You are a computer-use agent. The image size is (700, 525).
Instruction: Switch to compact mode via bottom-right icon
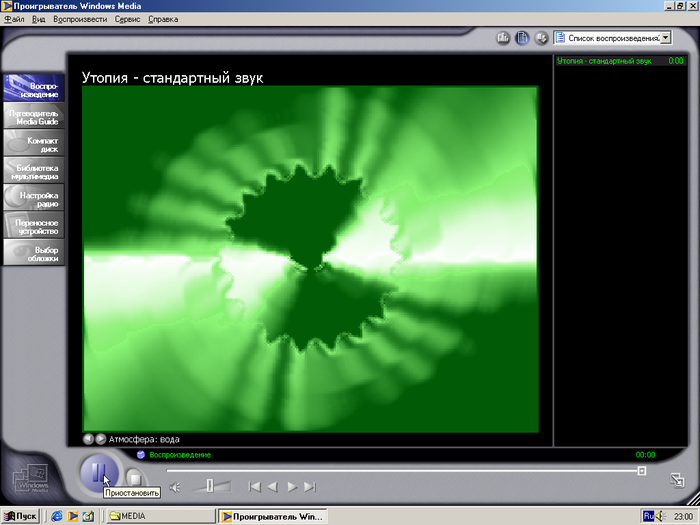pos(677,480)
